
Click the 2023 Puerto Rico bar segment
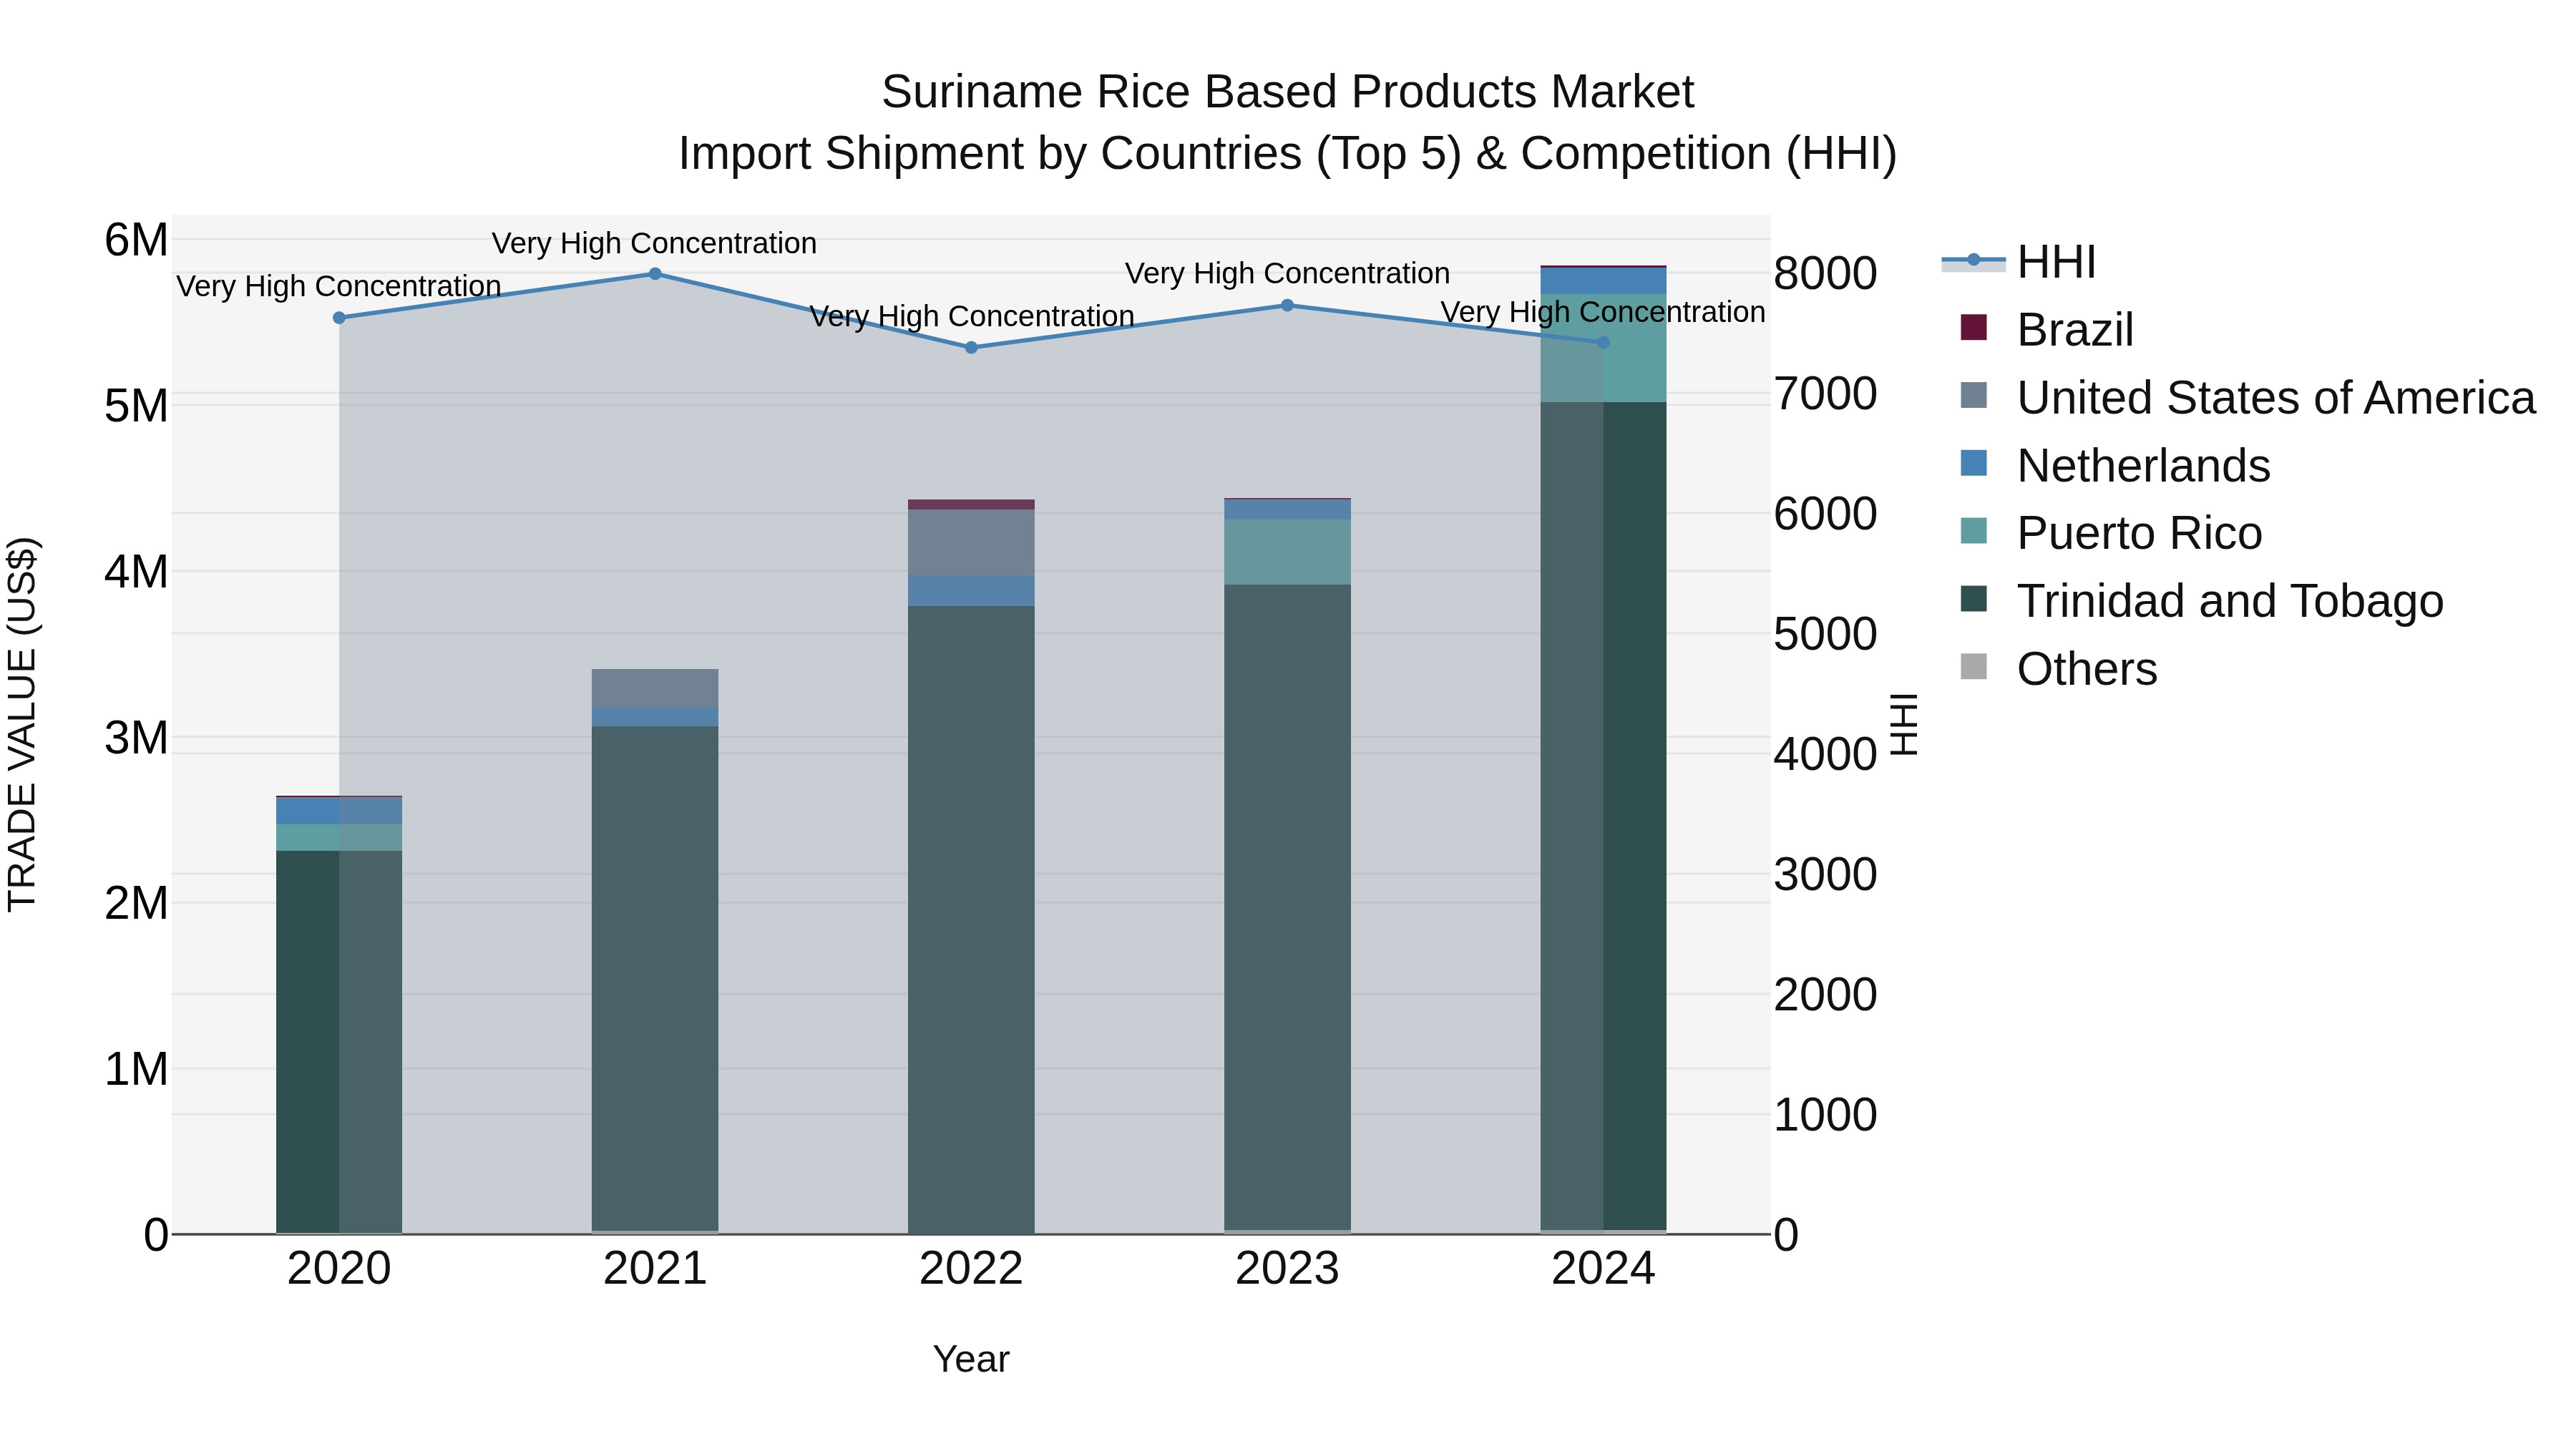pos(1287,552)
